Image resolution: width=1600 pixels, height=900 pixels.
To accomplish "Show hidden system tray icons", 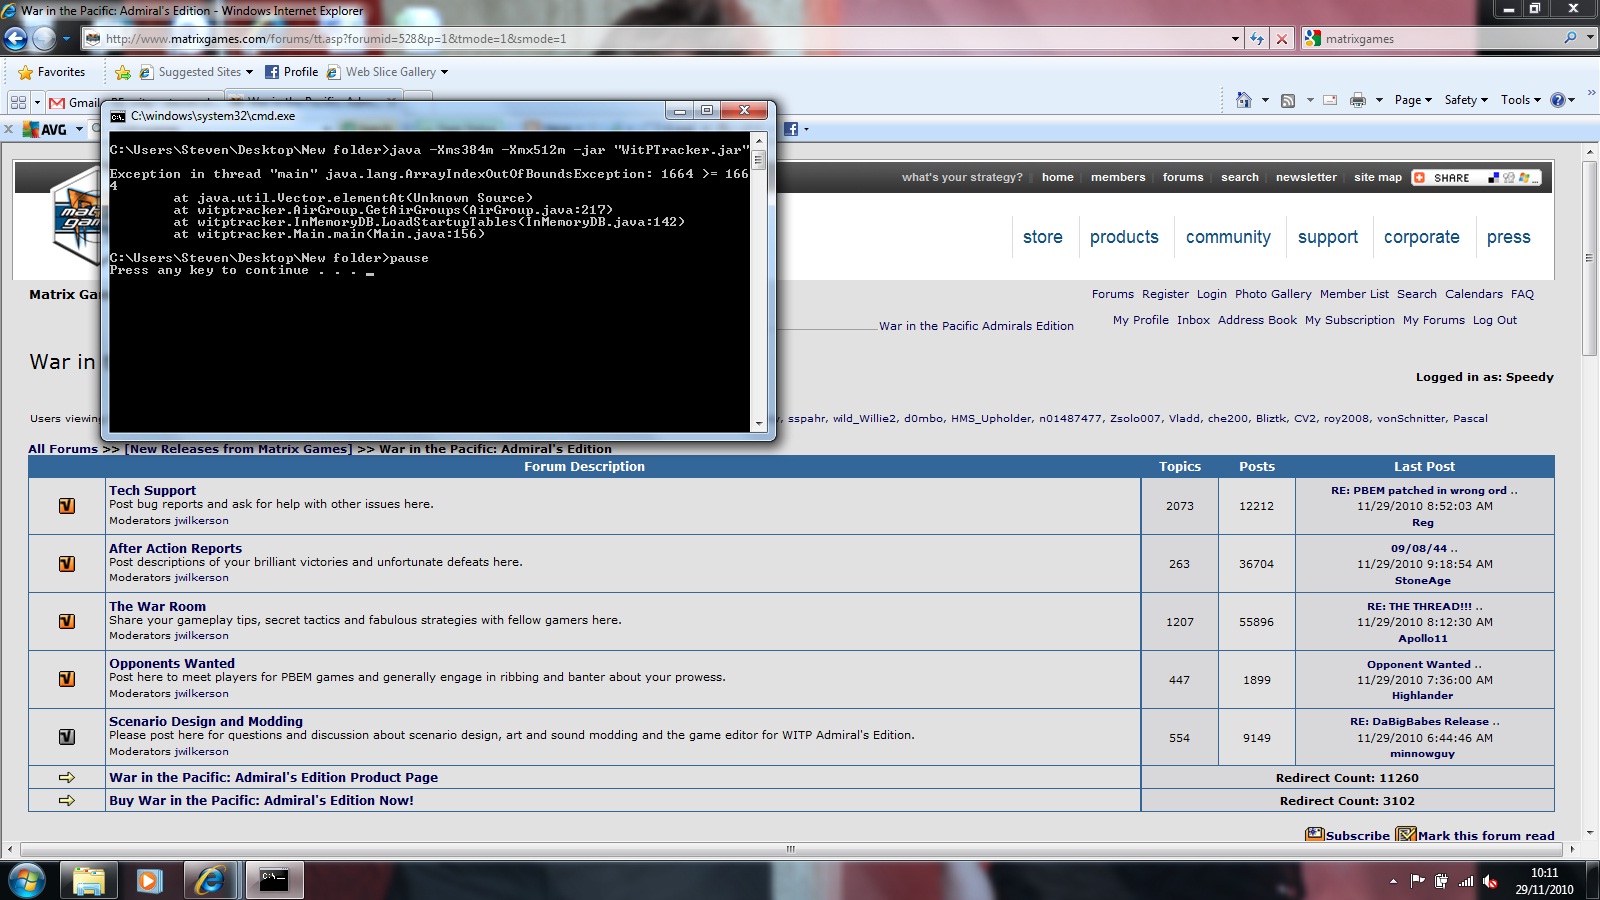I will click(x=1393, y=881).
